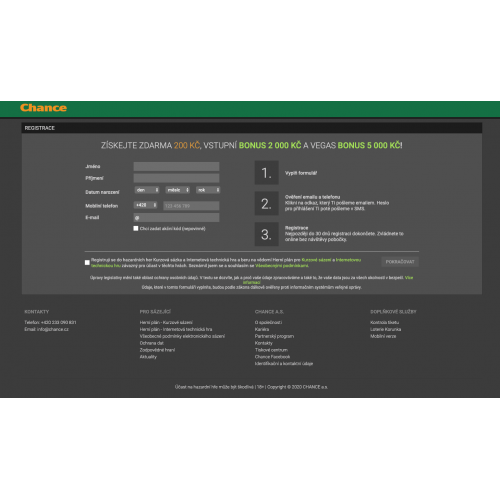
Task: Click the step 3 number tile
Action: point(267,234)
